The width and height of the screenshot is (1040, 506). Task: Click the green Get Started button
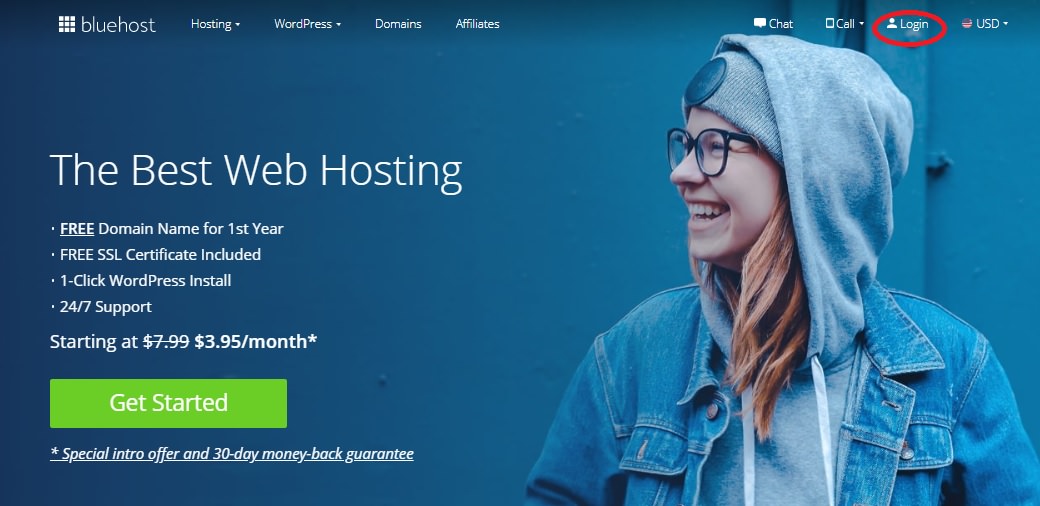tap(168, 403)
